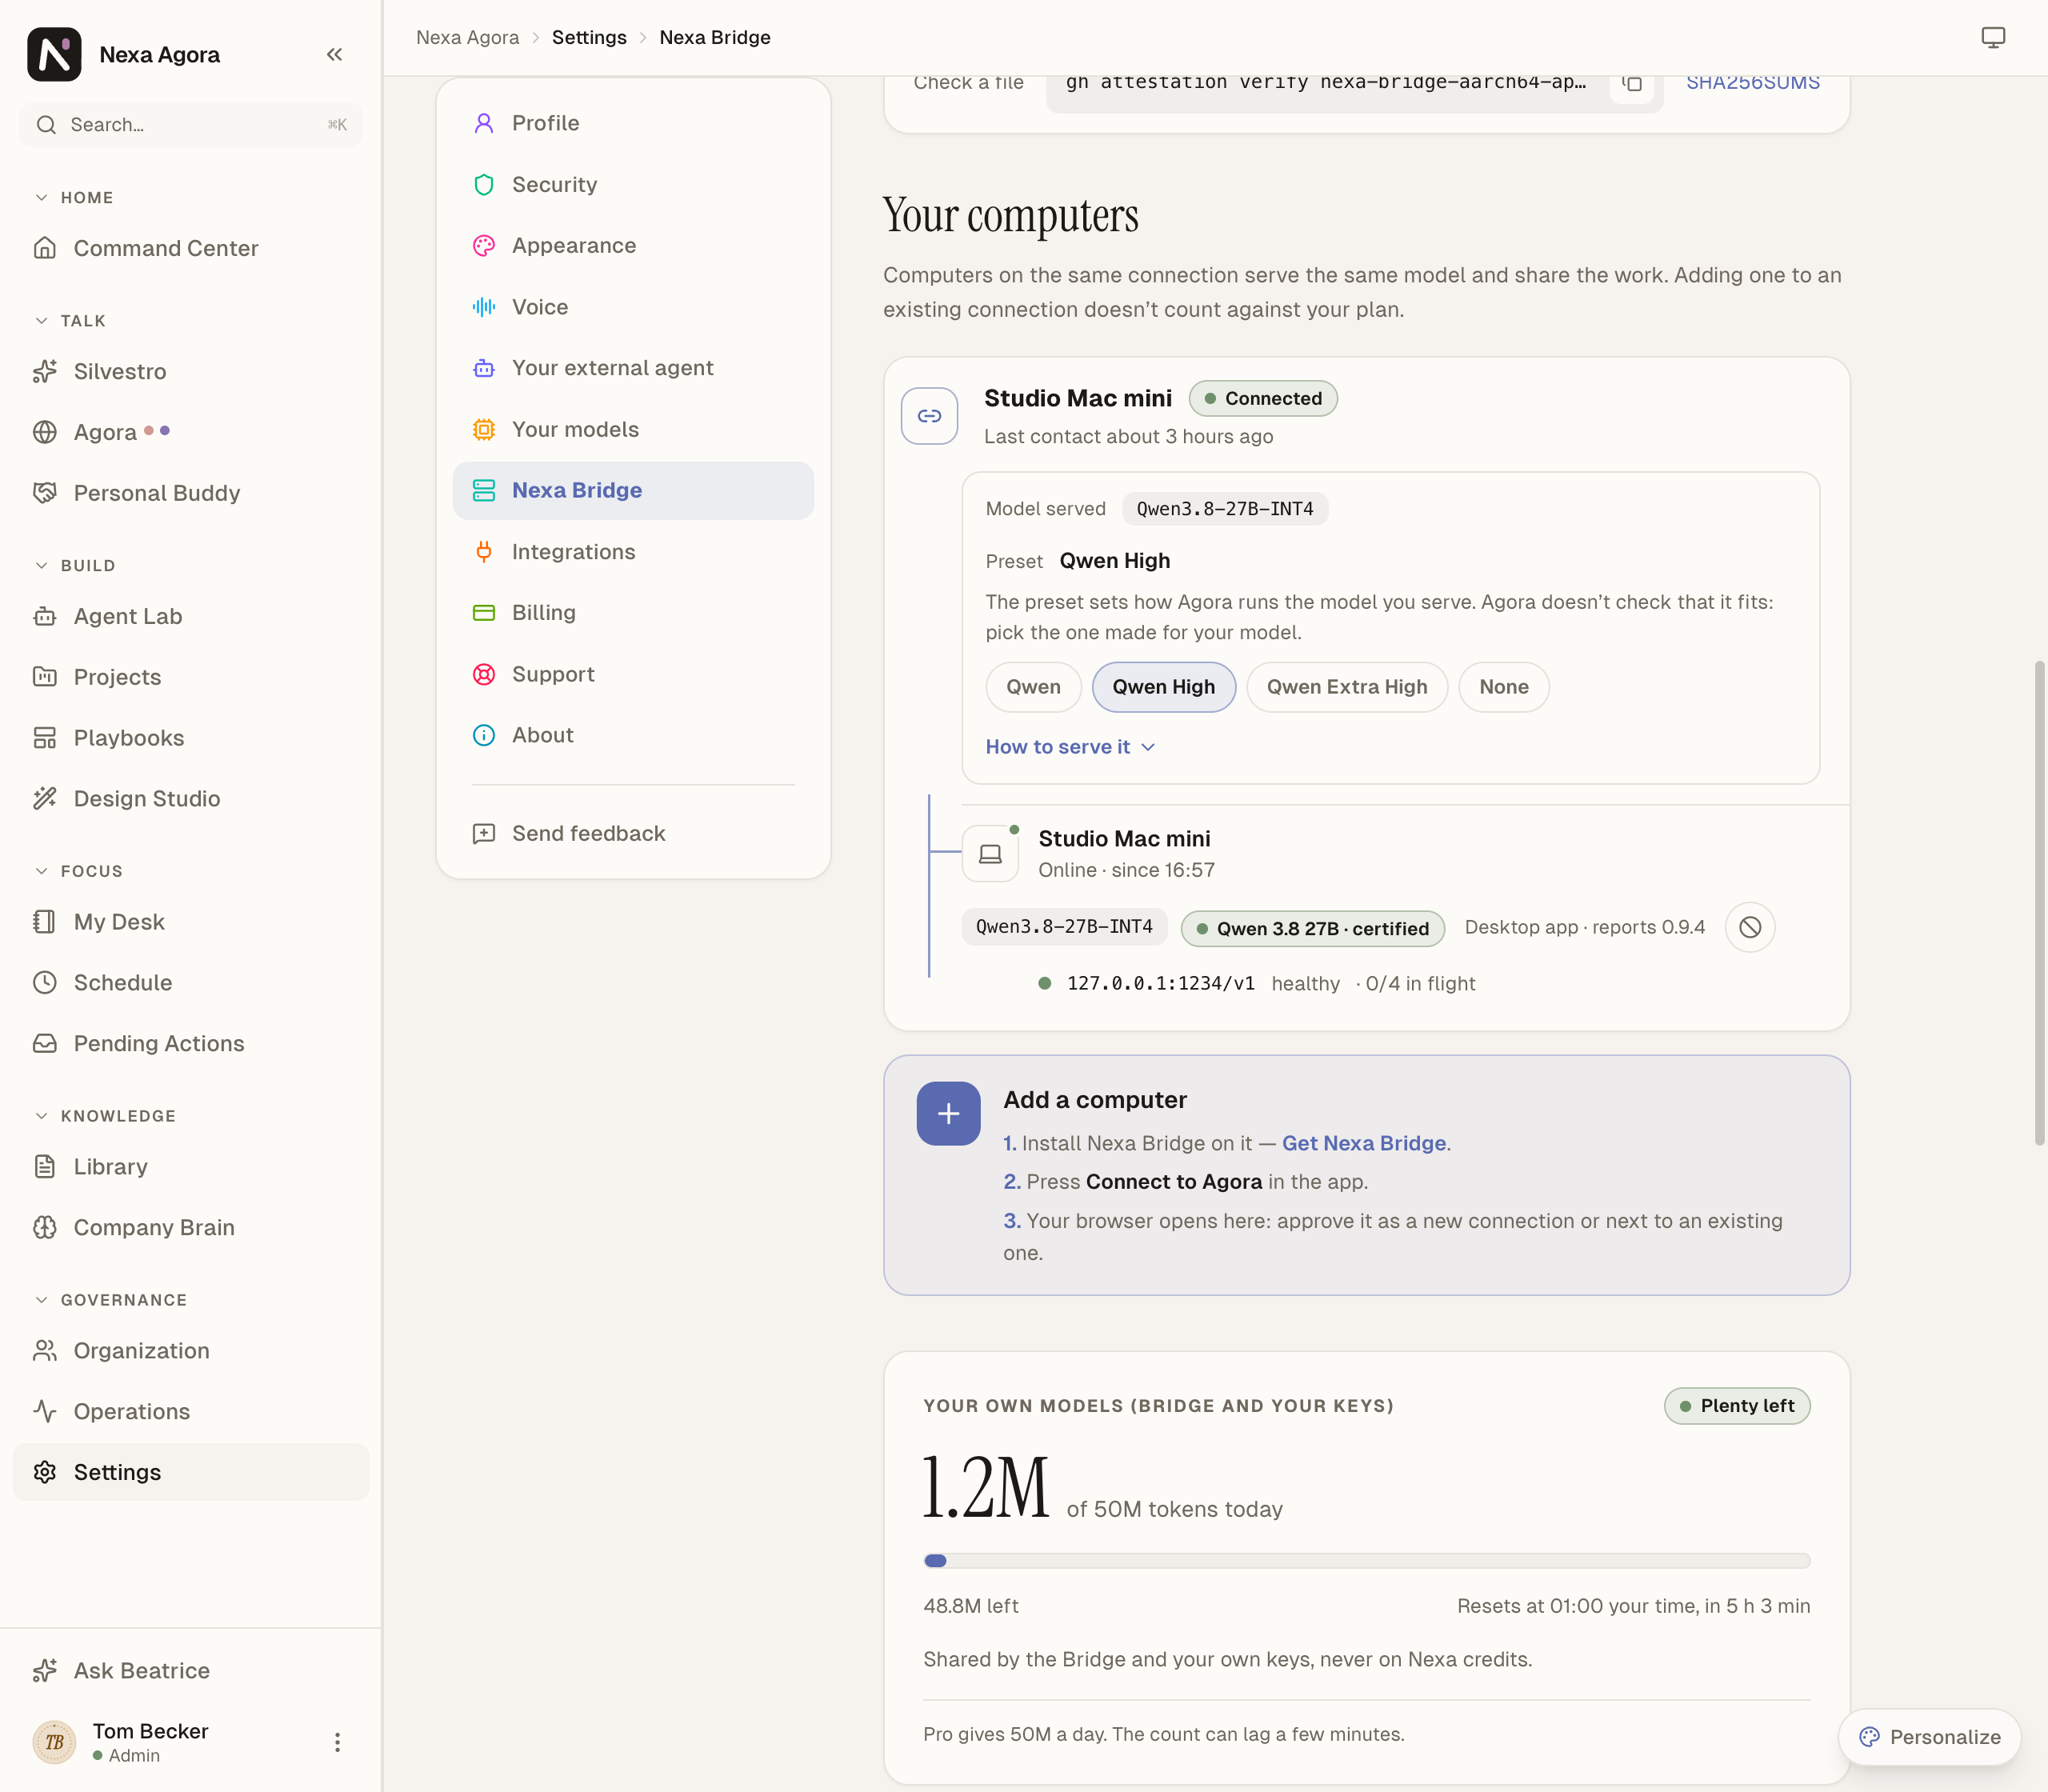Follow the Get Nexa Bridge link

click(1364, 1143)
